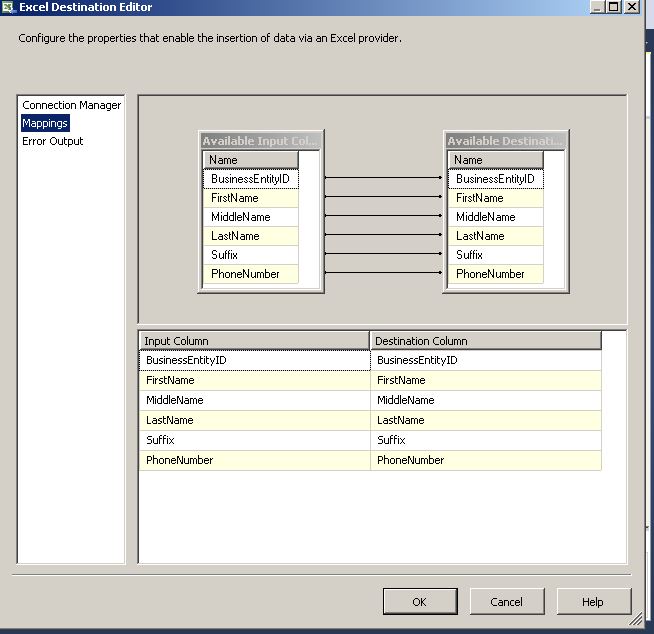The width and height of the screenshot is (654, 634).
Task: Click Suffix Destination Column cell
Action: coord(486,440)
